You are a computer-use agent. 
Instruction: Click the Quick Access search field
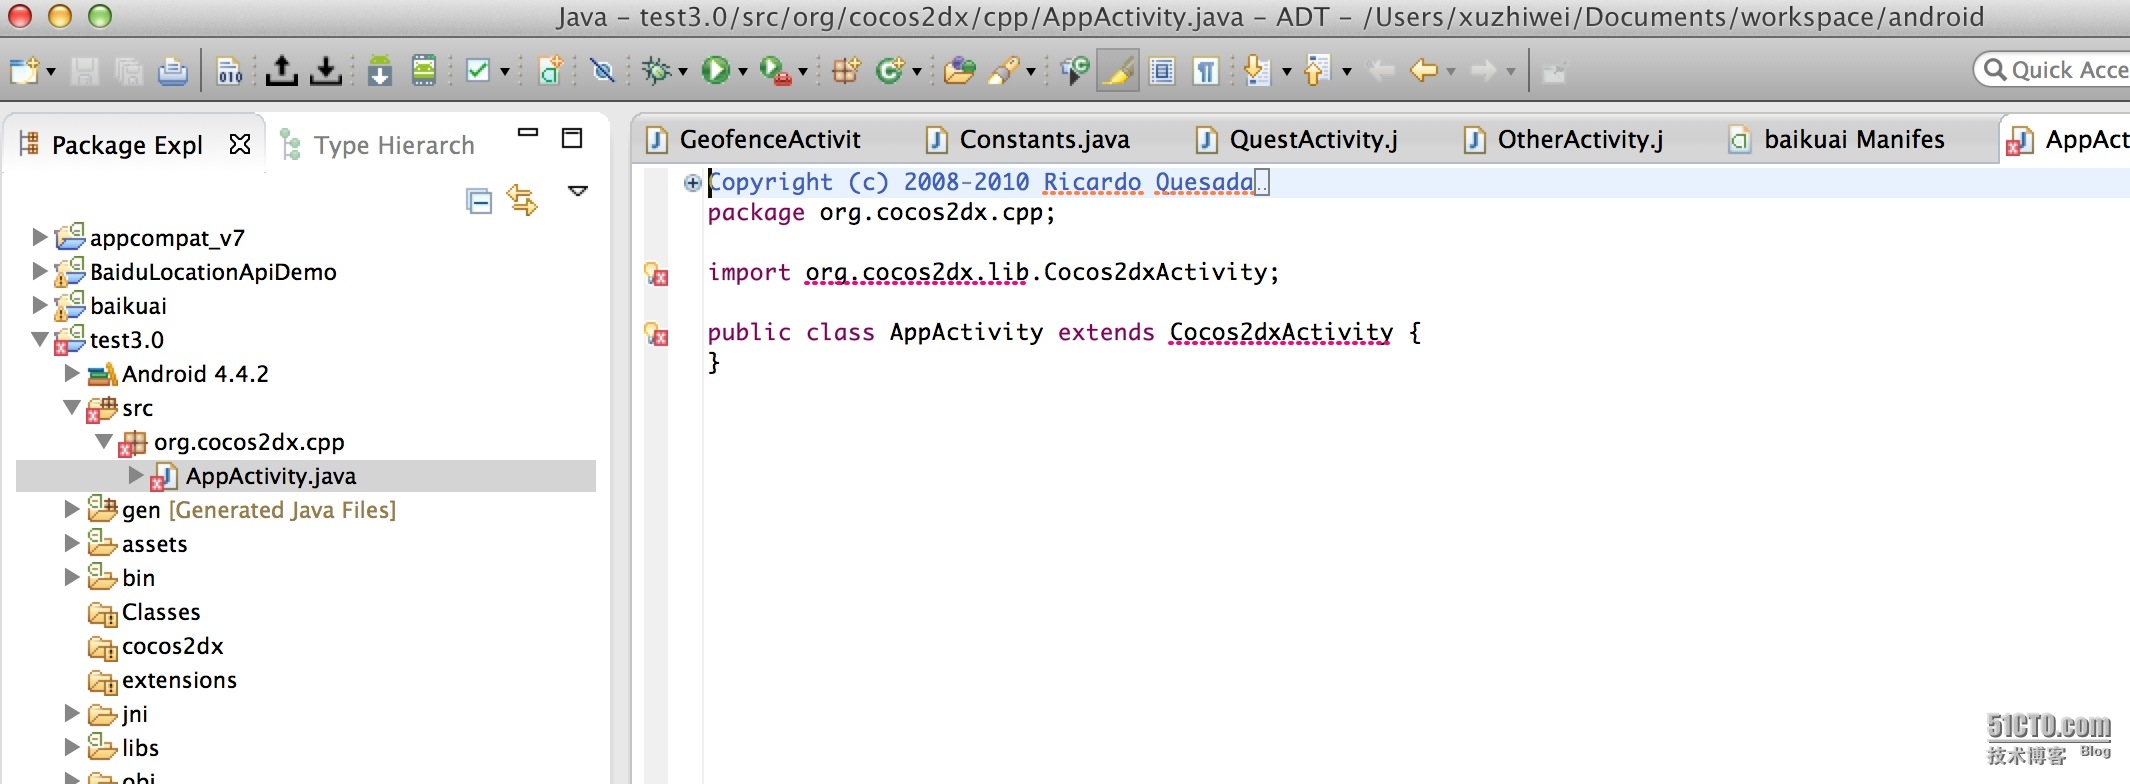(2052, 70)
